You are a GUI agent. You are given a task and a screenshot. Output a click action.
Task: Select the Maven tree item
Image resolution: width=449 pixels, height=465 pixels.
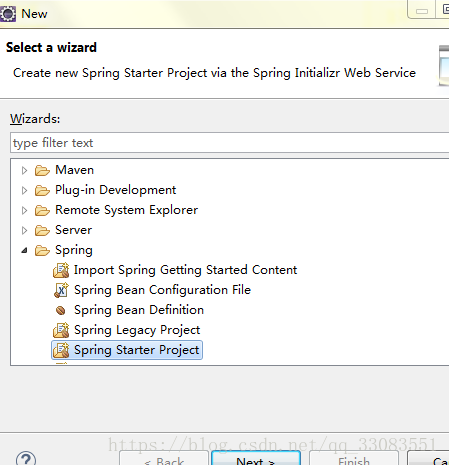pos(74,170)
